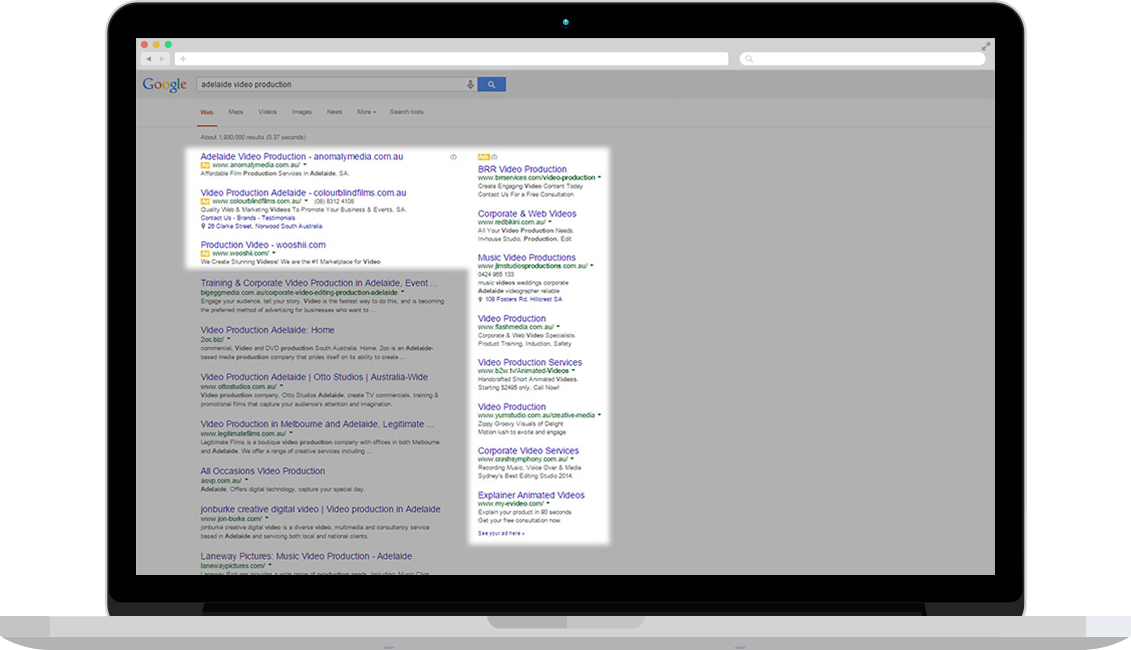Select the Images tab
Image resolution: width=1131 pixels, height=650 pixels.
[x=302, y=112]
